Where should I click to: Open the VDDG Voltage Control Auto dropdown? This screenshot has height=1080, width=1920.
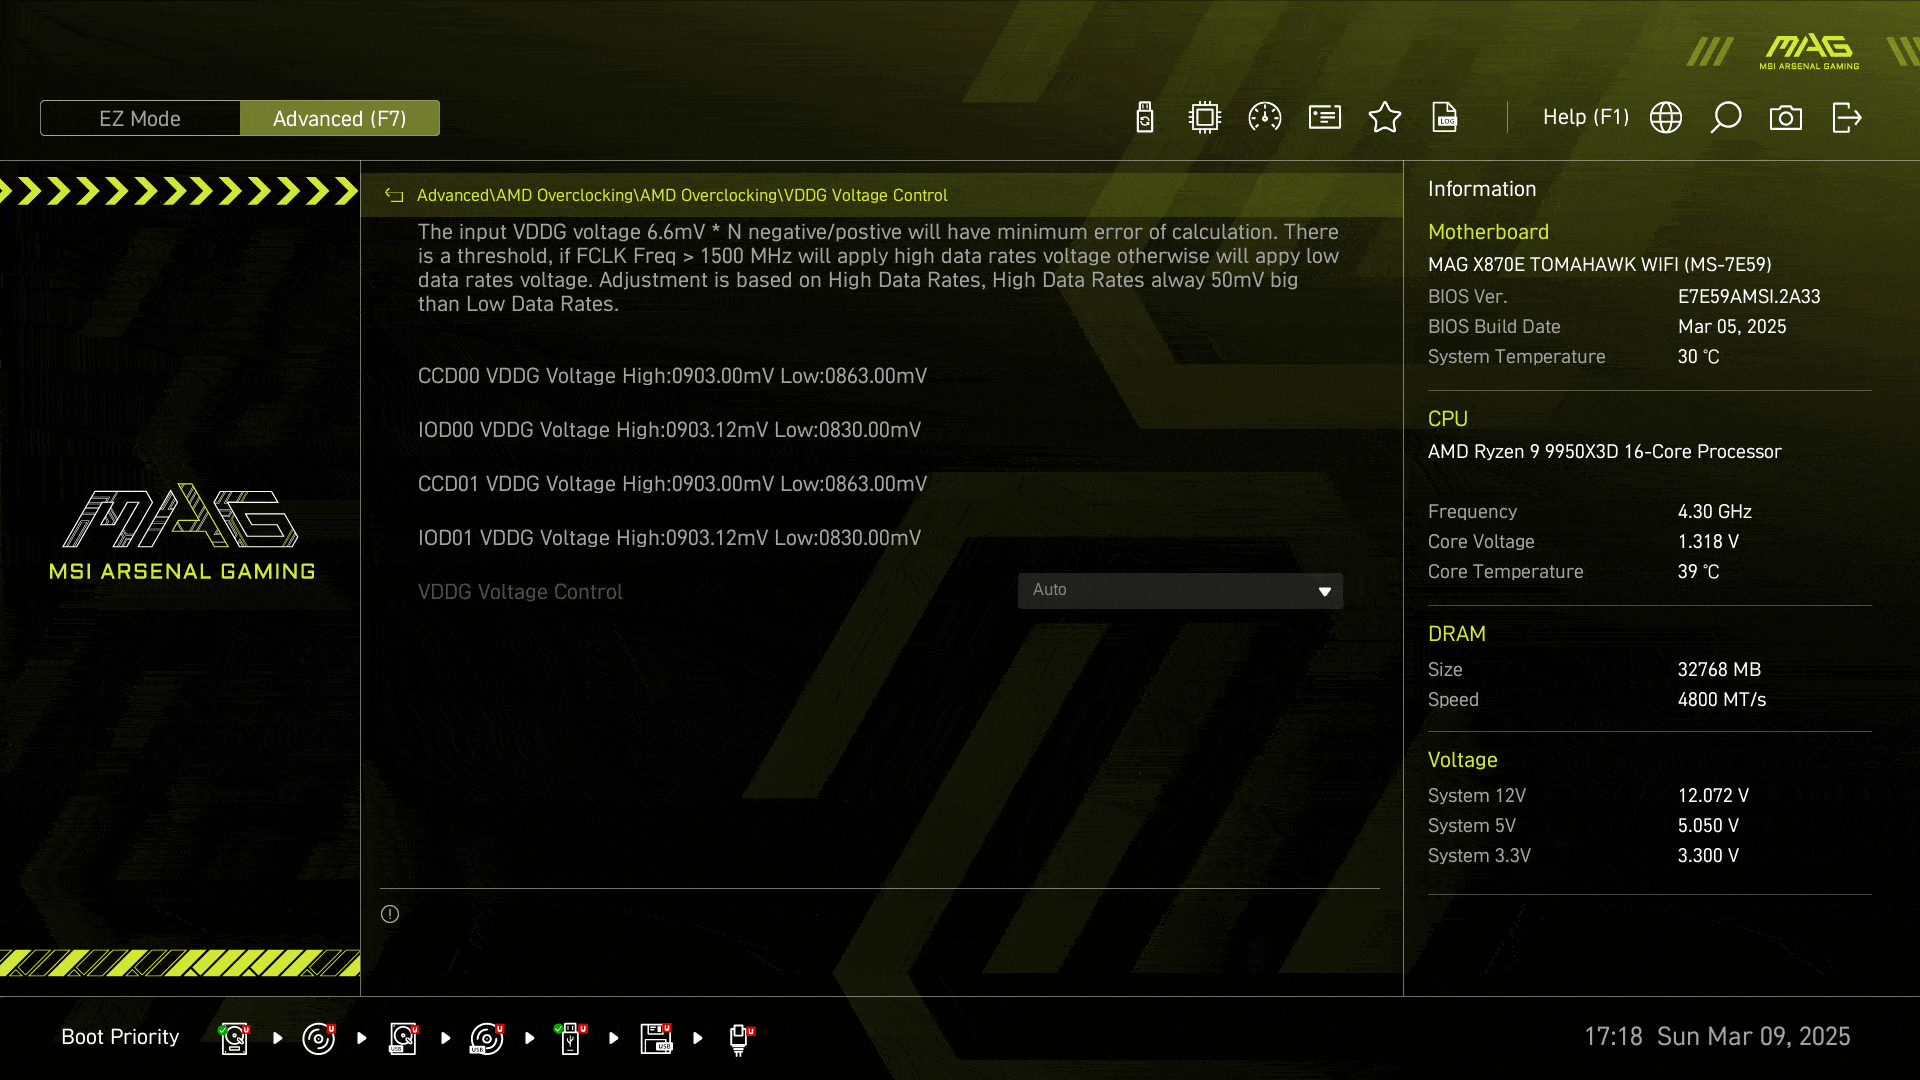coord(1180,591)
